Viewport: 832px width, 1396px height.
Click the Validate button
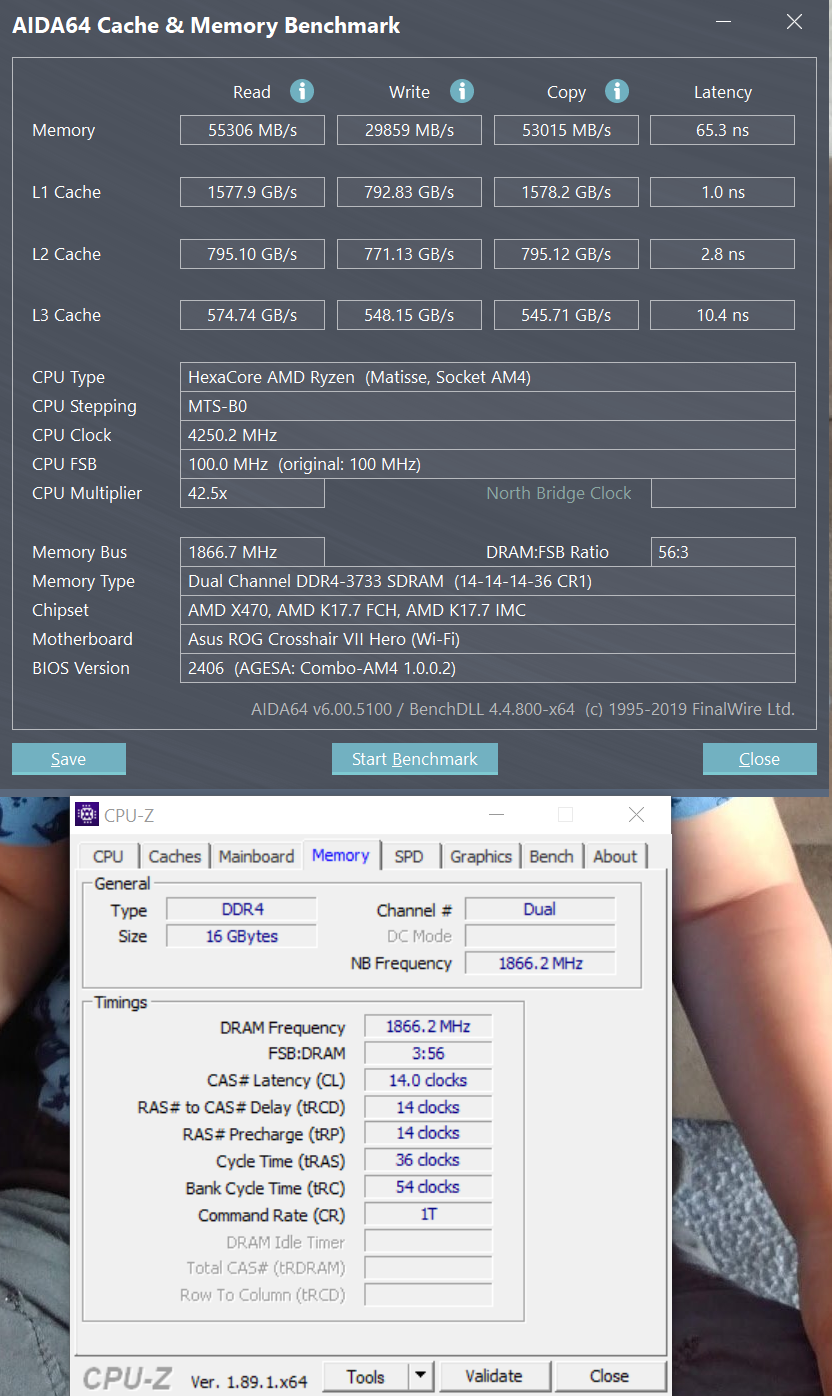click(494, 1376)
